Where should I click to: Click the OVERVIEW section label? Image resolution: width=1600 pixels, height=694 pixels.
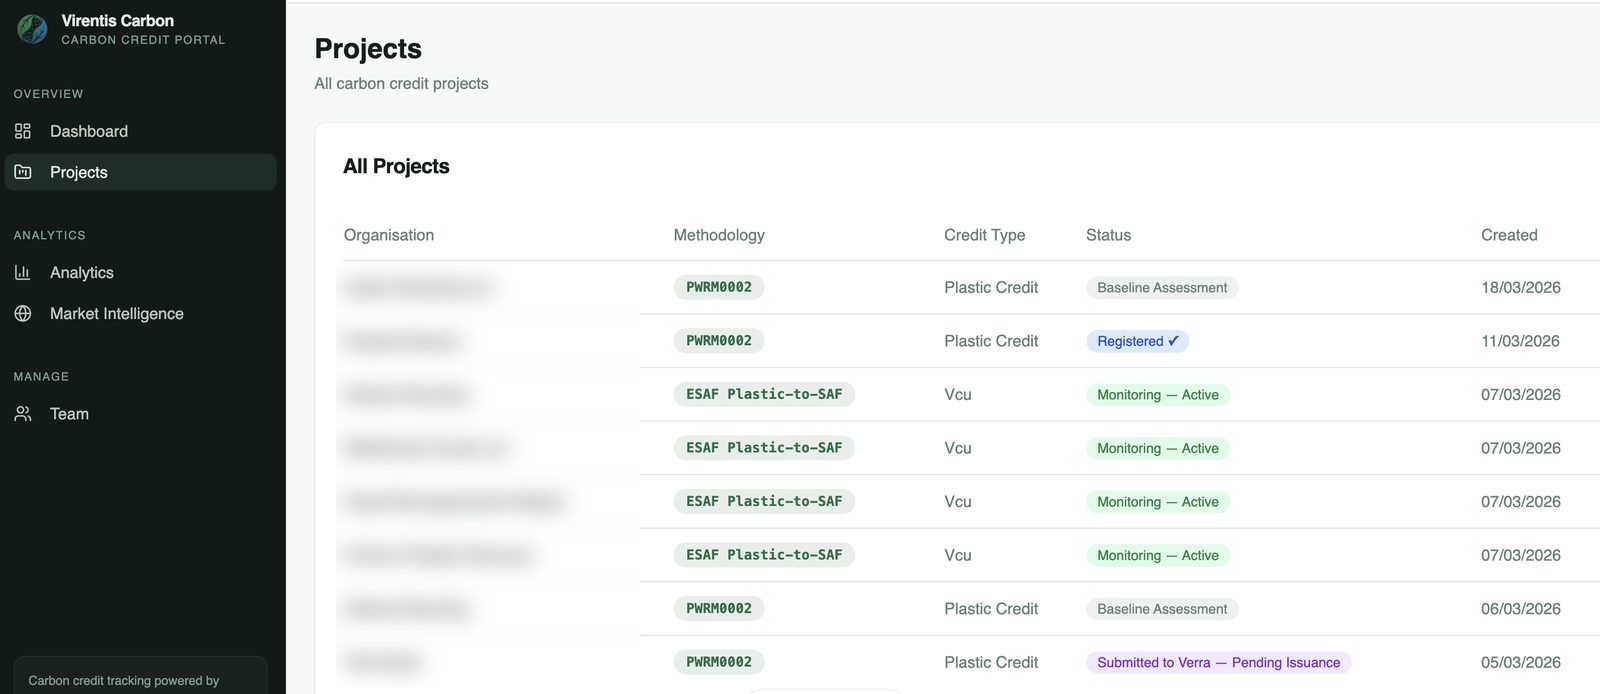[48, 94]
